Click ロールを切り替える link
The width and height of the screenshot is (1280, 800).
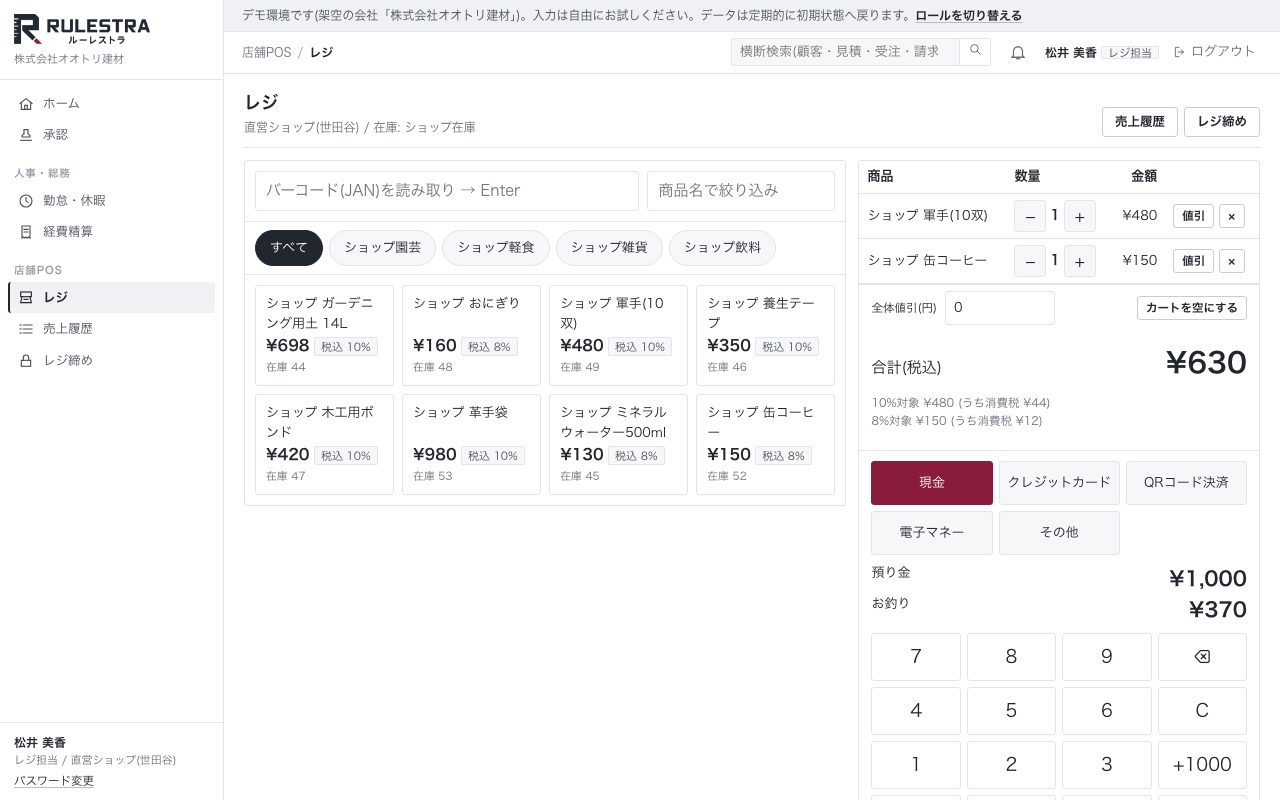[x=969, y=16]
